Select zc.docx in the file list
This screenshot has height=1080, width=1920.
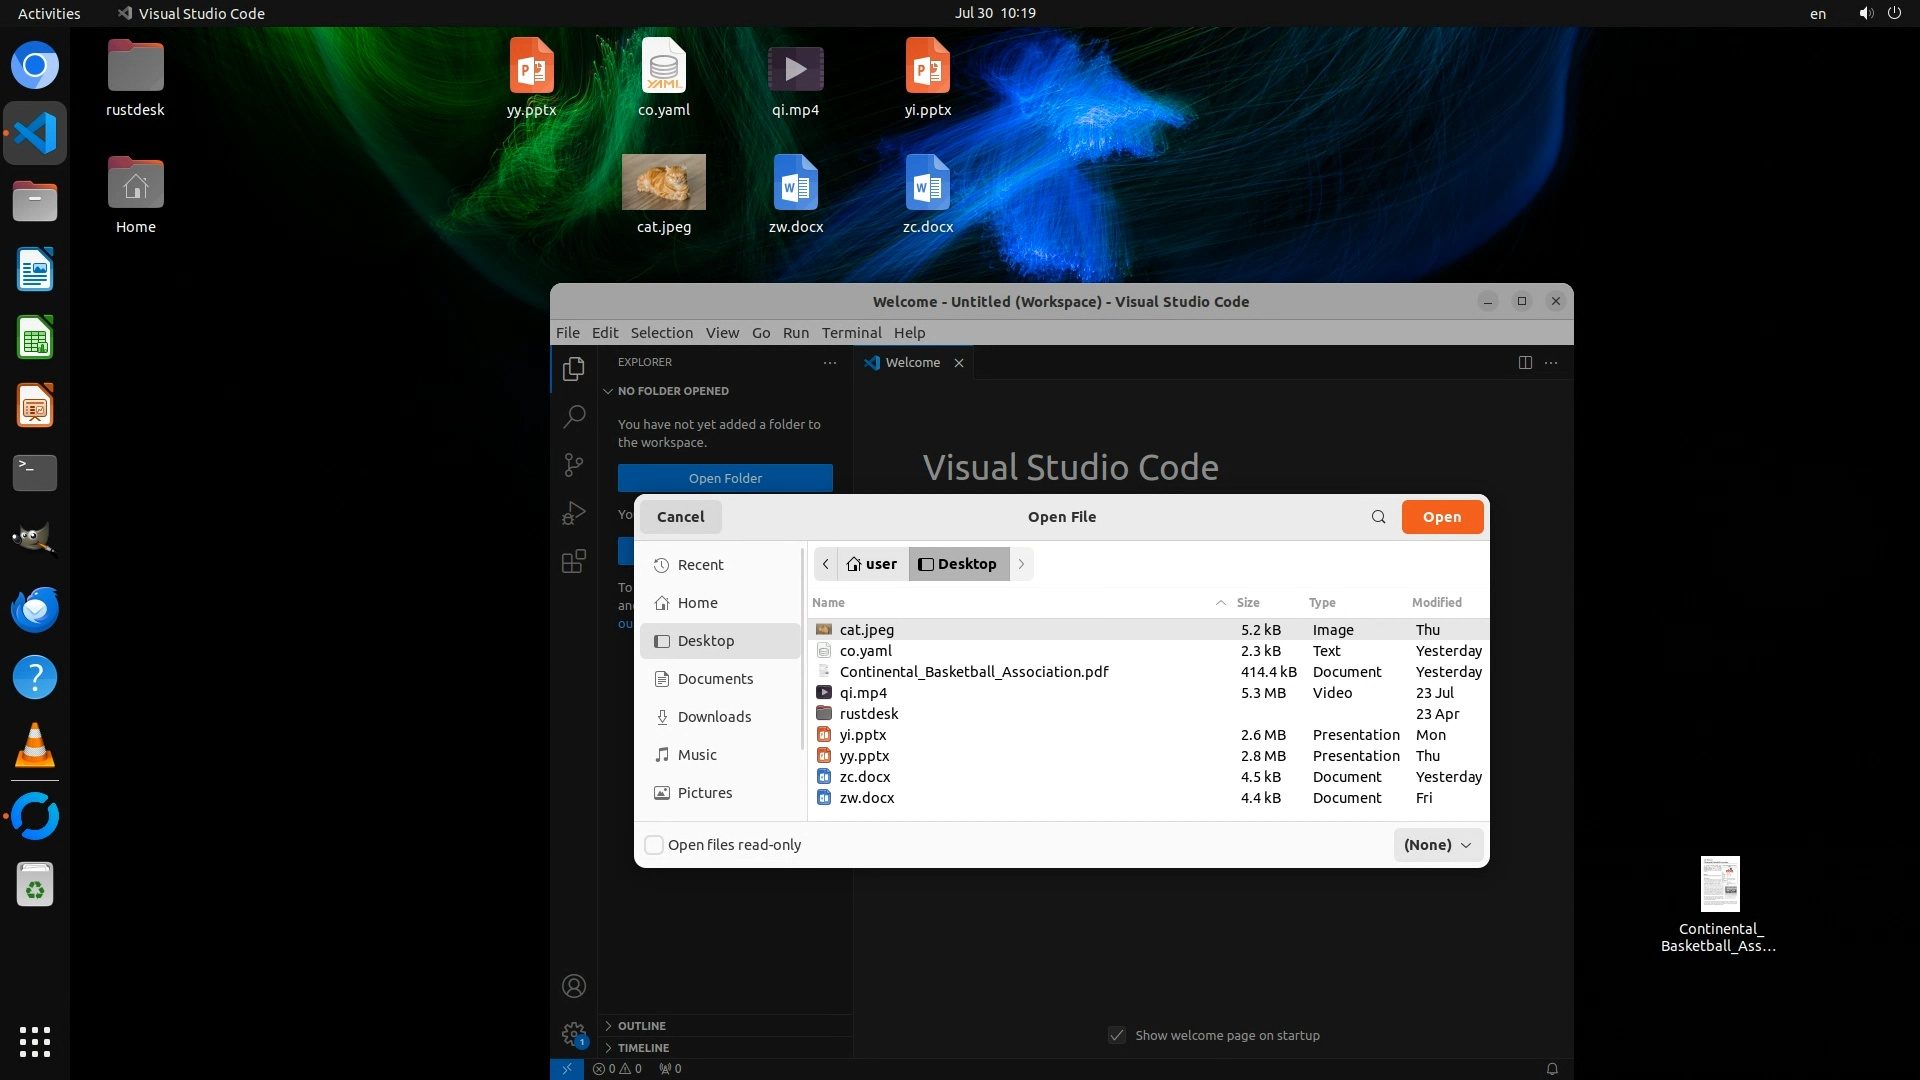tap(865, 777)
